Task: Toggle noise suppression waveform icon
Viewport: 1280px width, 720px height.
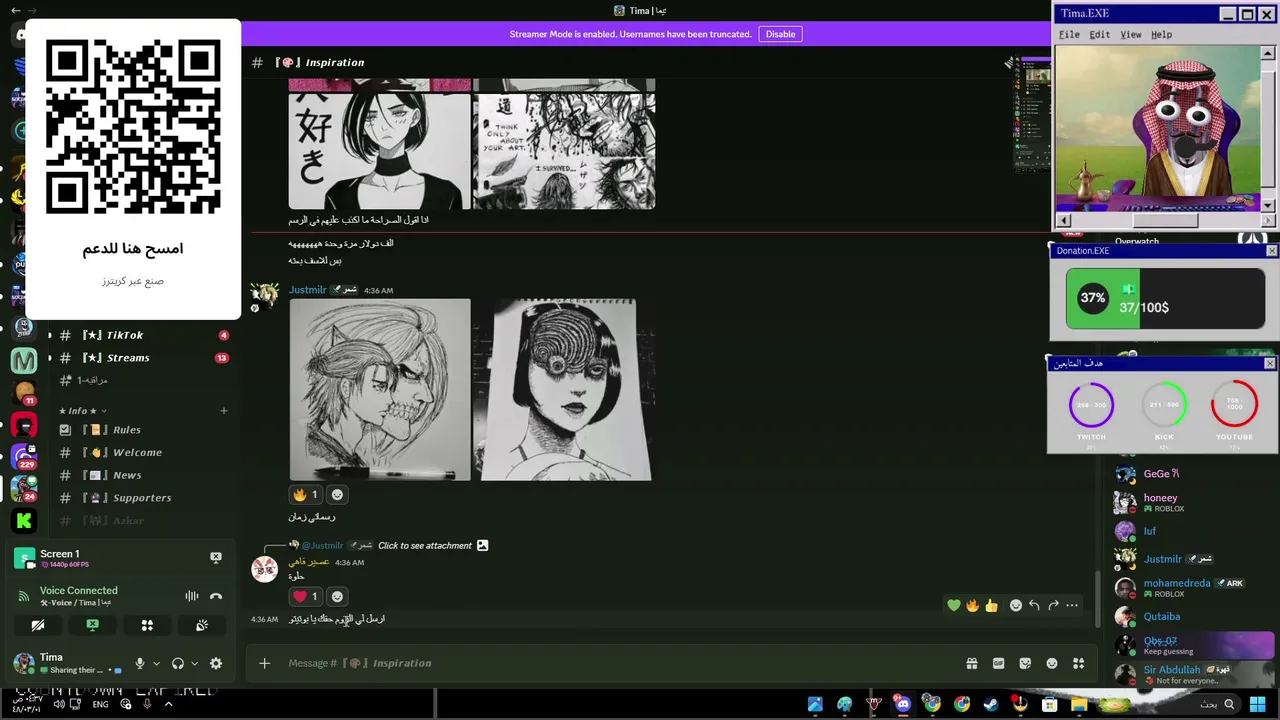Action: [x=192, y=596]
